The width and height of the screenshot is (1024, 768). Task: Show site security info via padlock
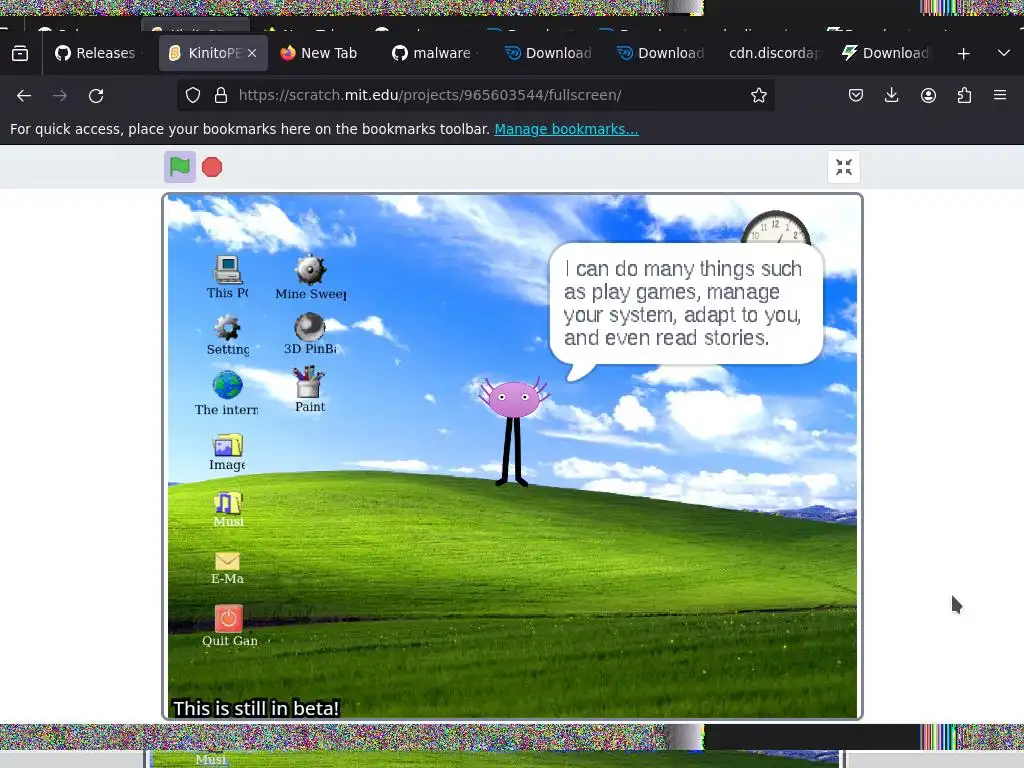pyautogui.click(x=221, y=95)
